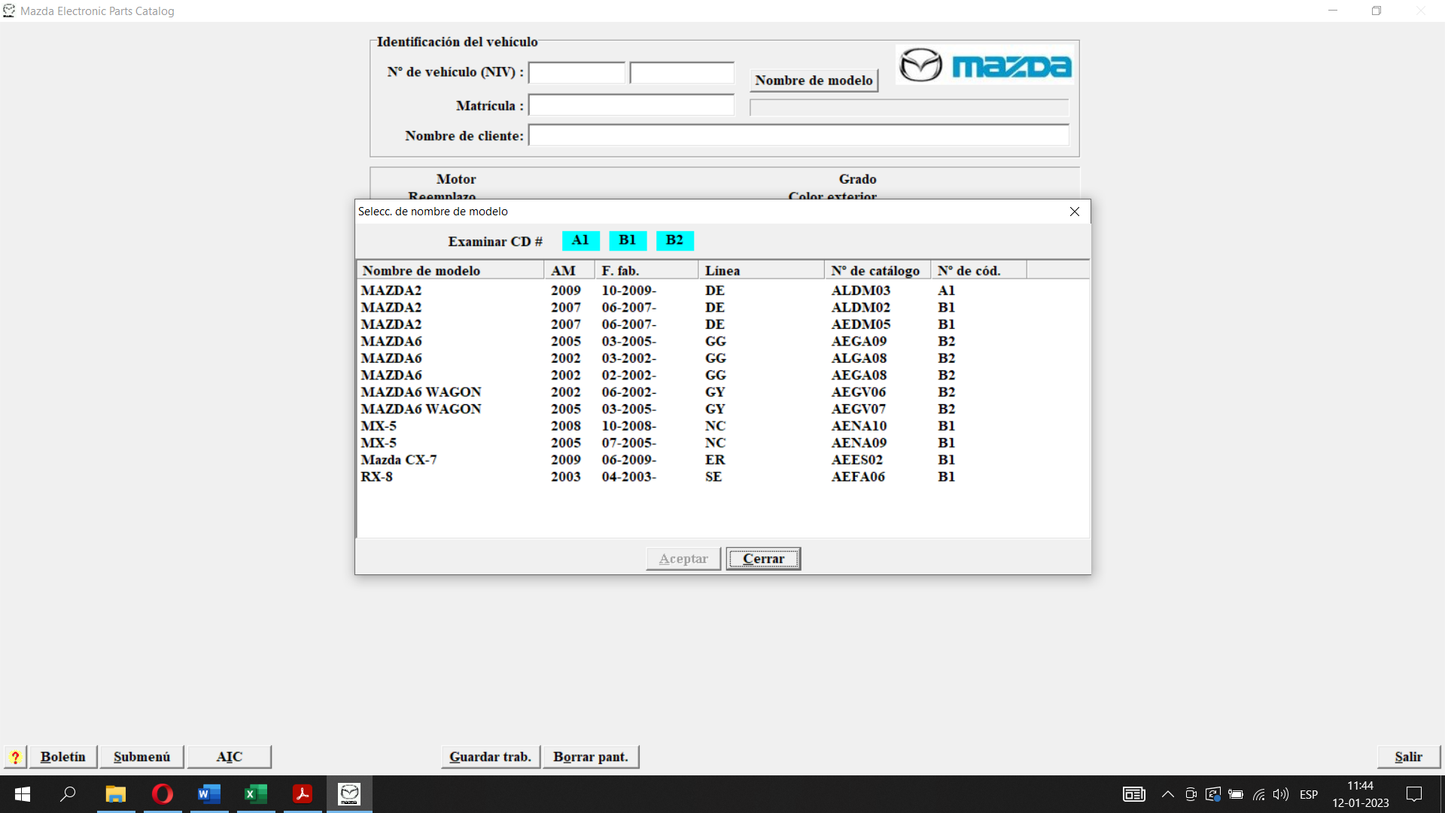Select MAZDA2 row with catalog AEDM05

(x=723, y=325)
